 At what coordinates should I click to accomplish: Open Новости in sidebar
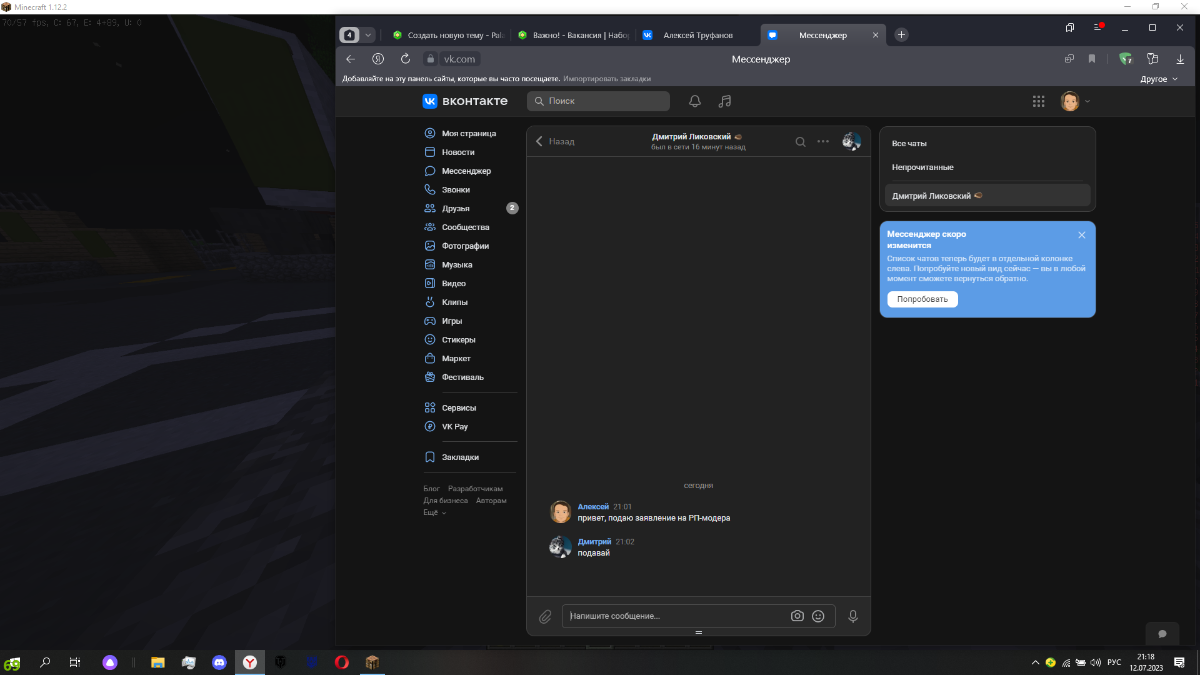point(460,152)
